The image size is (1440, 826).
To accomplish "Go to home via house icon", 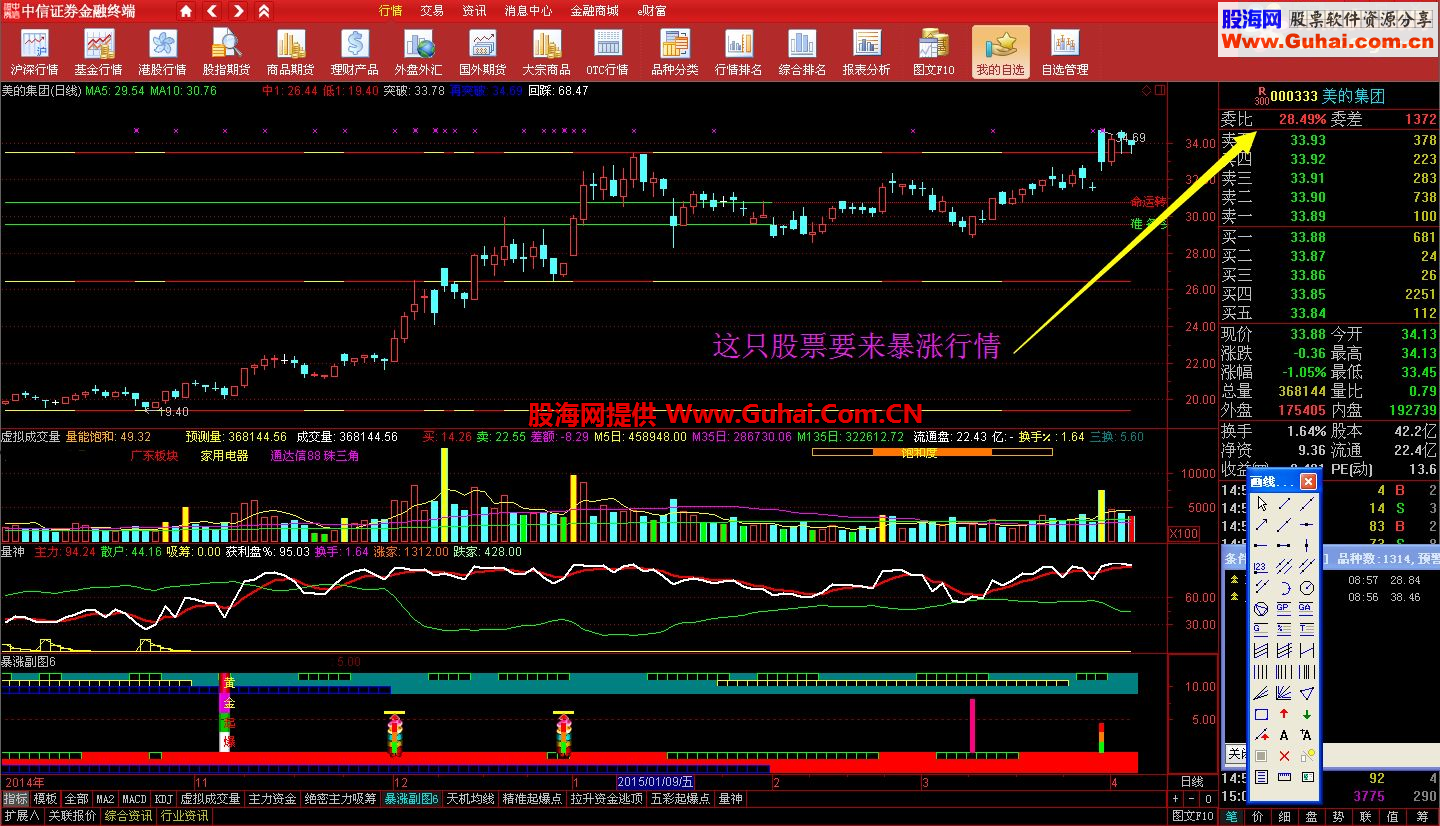I will point(187,12).
